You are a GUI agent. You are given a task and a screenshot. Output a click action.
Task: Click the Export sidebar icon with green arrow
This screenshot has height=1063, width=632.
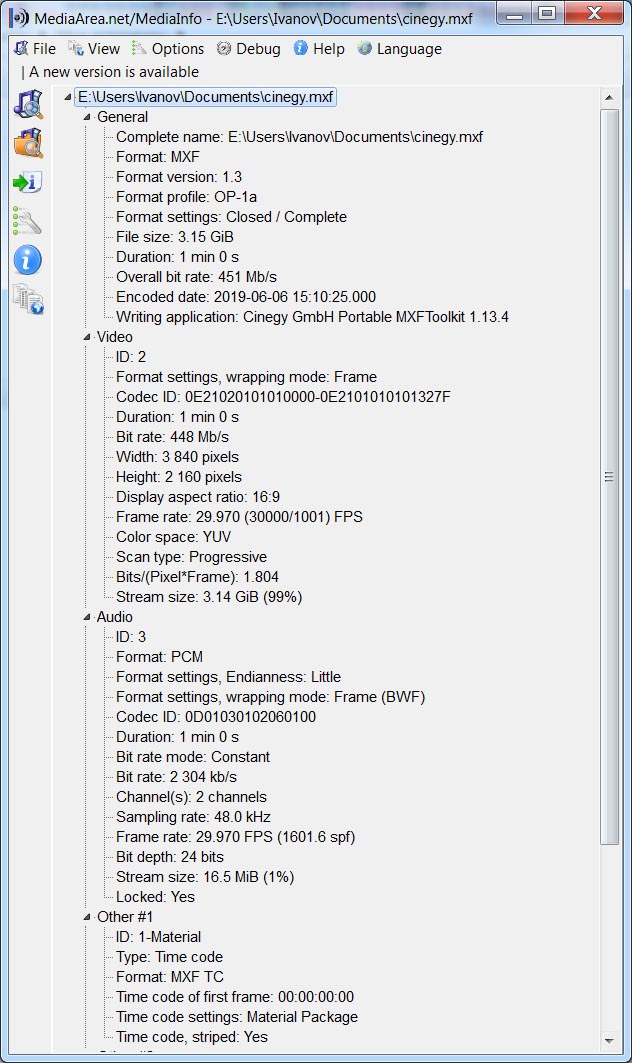click(28, 182)
